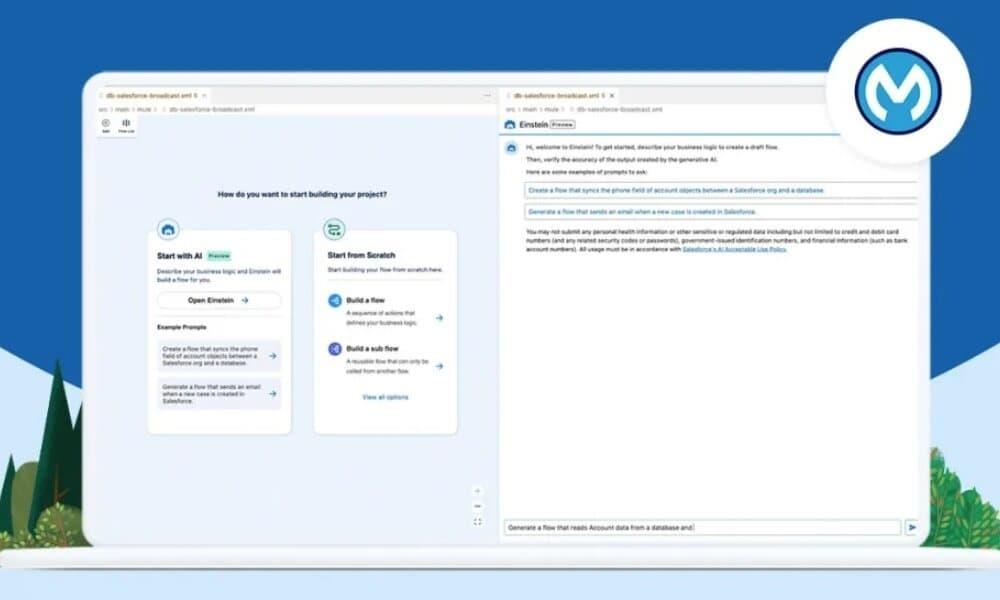Click the Build a flow option

[385, 309]
